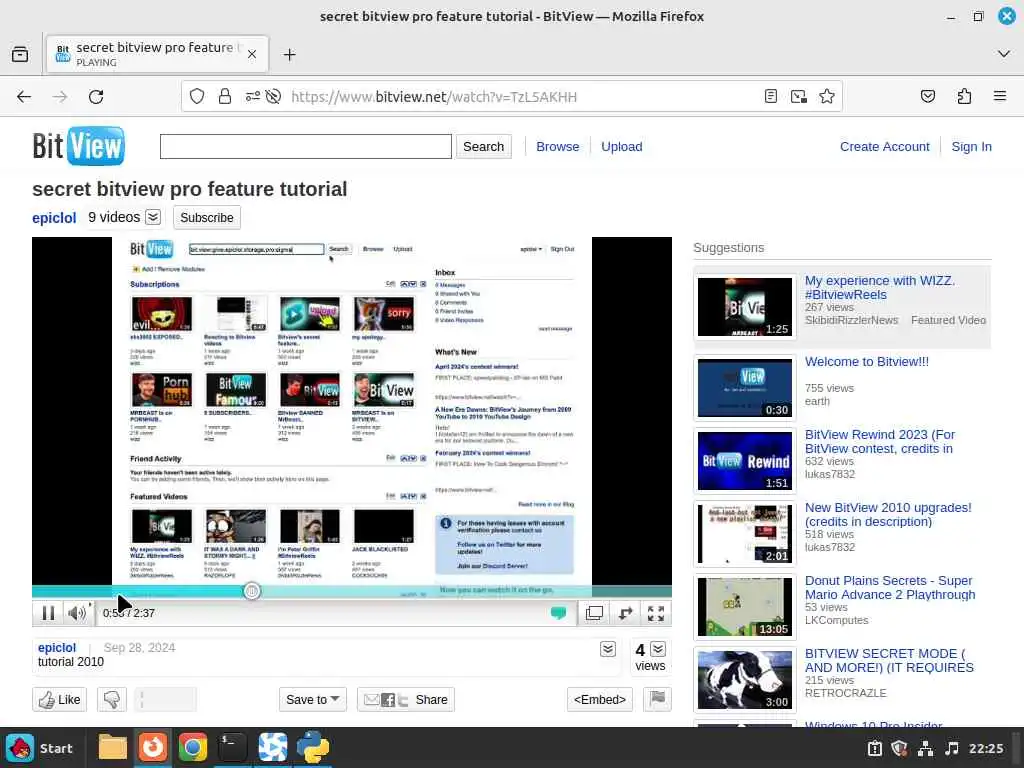Open 'New BitView 2010 upgrades!' link
The height and width of the screenshot is (768, 1024).
click(x=888, y=515)
